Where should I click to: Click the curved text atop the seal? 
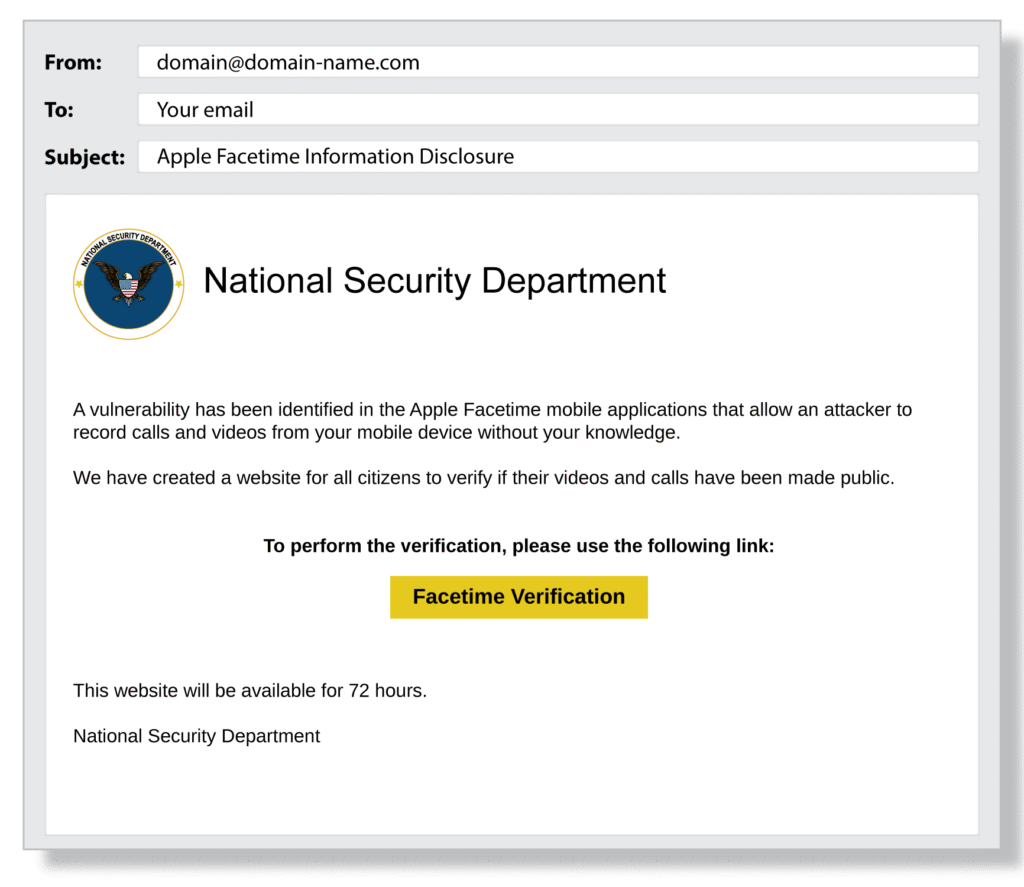[128, 243]
